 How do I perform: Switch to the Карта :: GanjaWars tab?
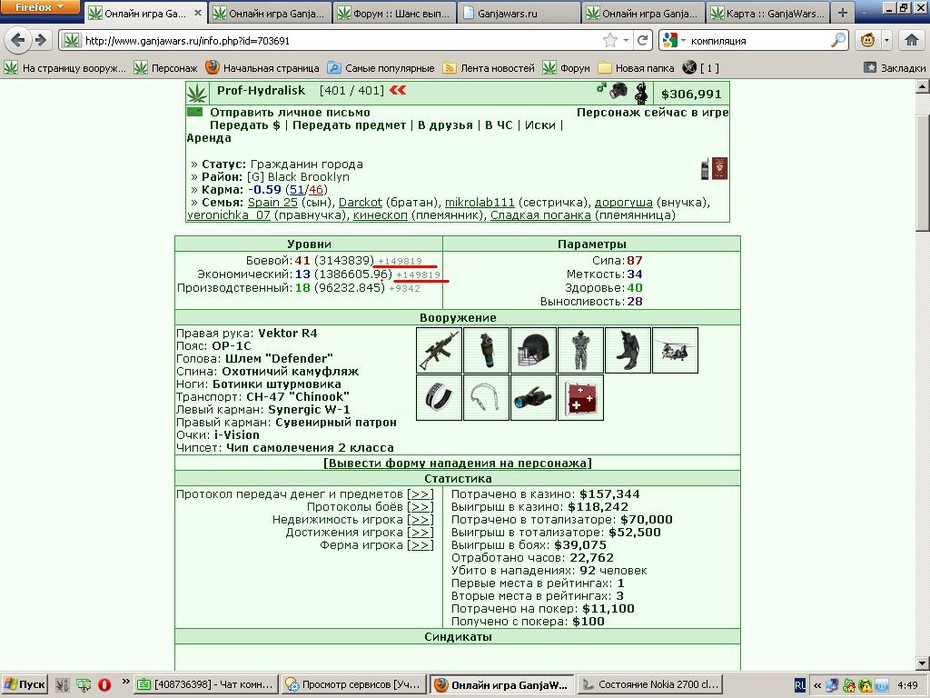point(767,13)
